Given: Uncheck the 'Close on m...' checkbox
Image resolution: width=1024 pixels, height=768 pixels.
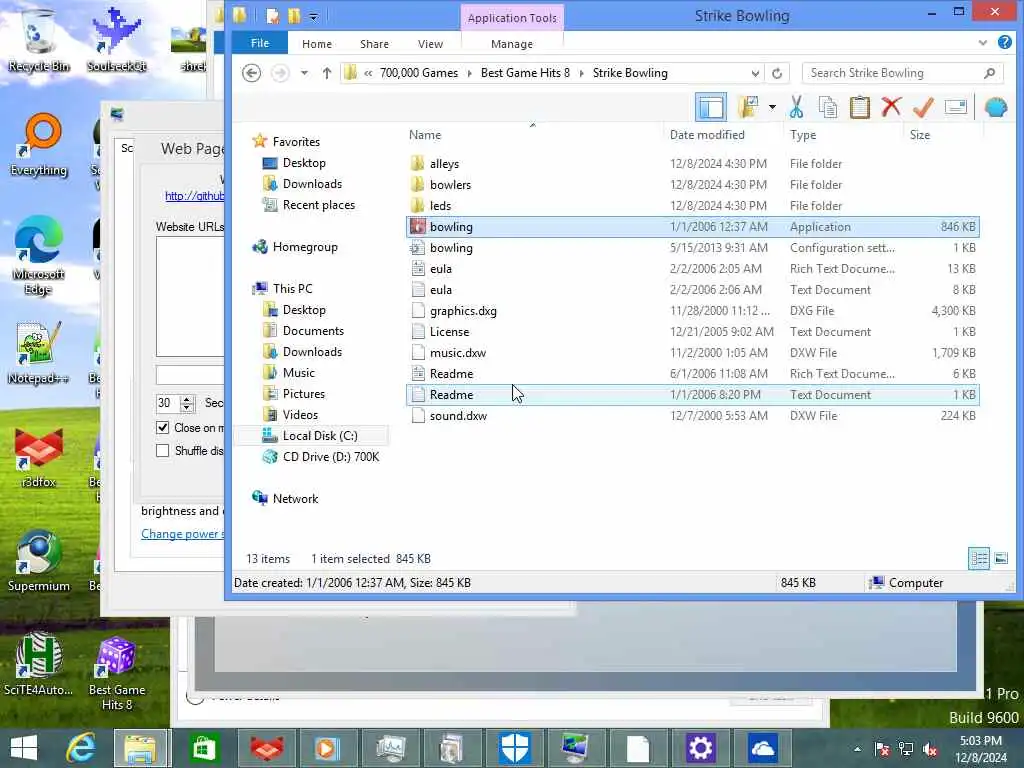Looking at the screenshot, I should pyautogui.click(x=163, y=428).
